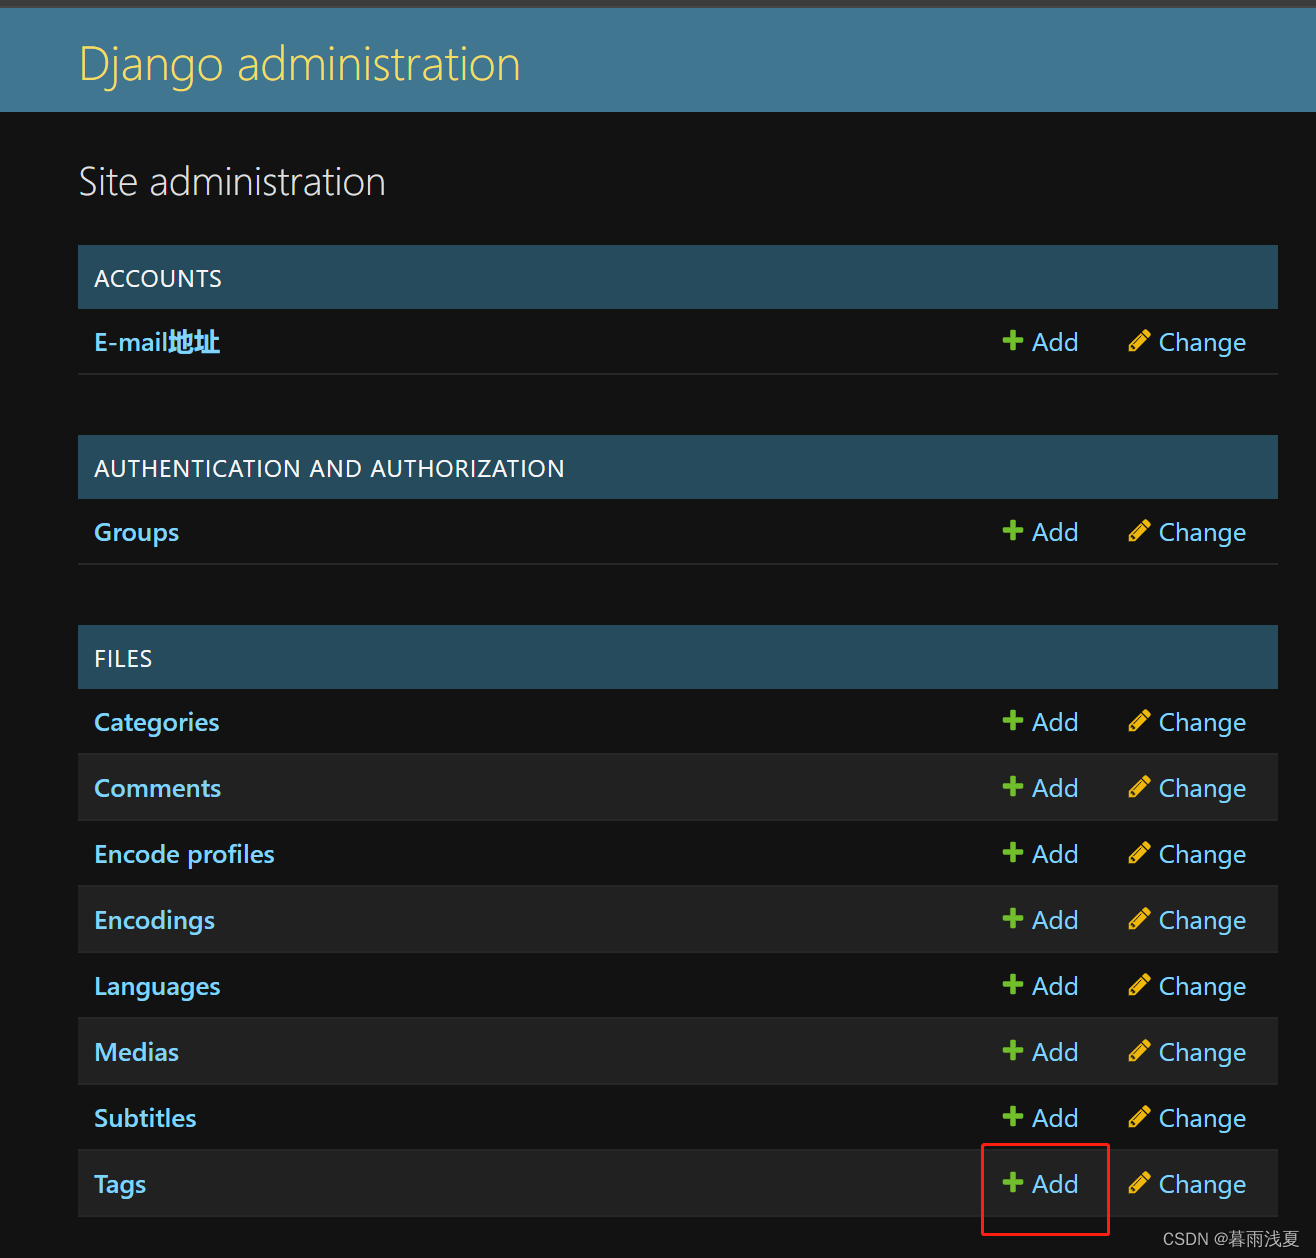Click the Change text for Languages
Screen dimensions: 1316x1258
tap(1202, 986)
